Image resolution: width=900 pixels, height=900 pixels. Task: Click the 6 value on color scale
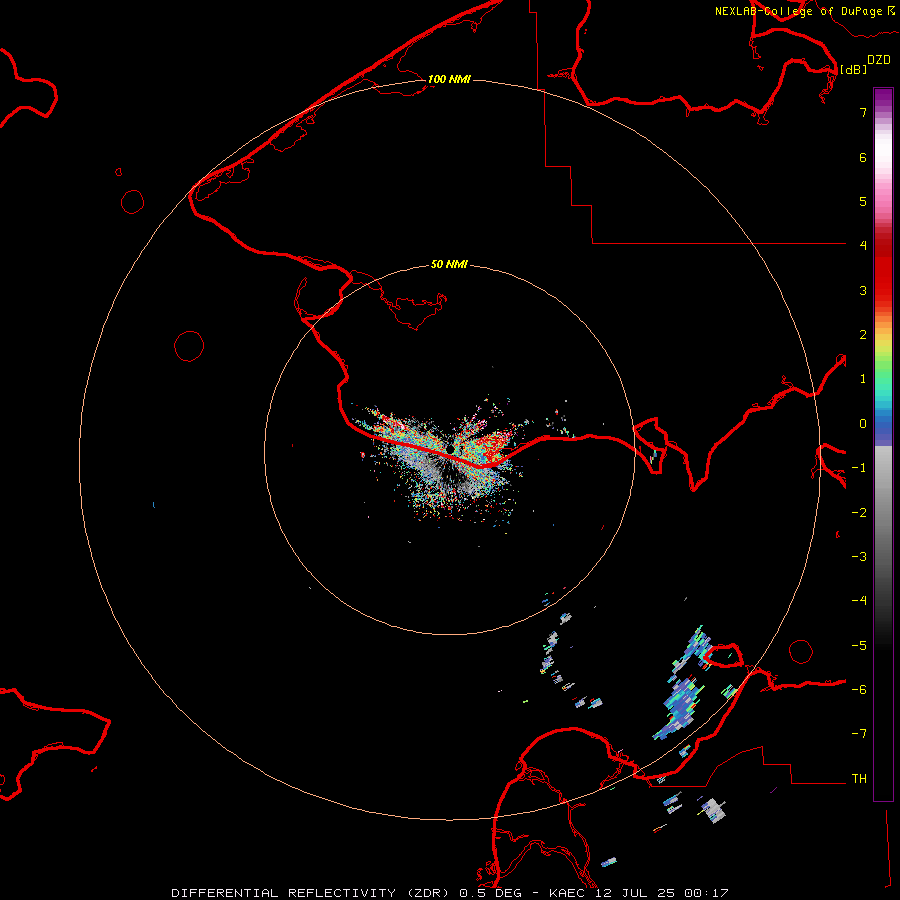[863, 157]
